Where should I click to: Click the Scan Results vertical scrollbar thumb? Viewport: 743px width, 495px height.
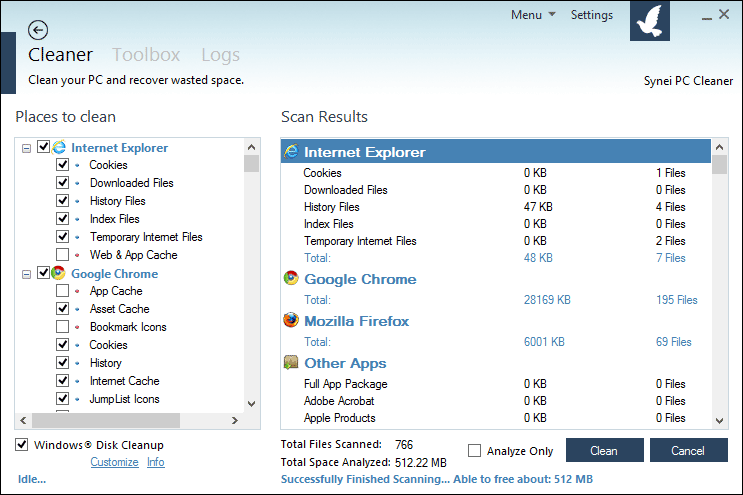(x=719, y=164)
